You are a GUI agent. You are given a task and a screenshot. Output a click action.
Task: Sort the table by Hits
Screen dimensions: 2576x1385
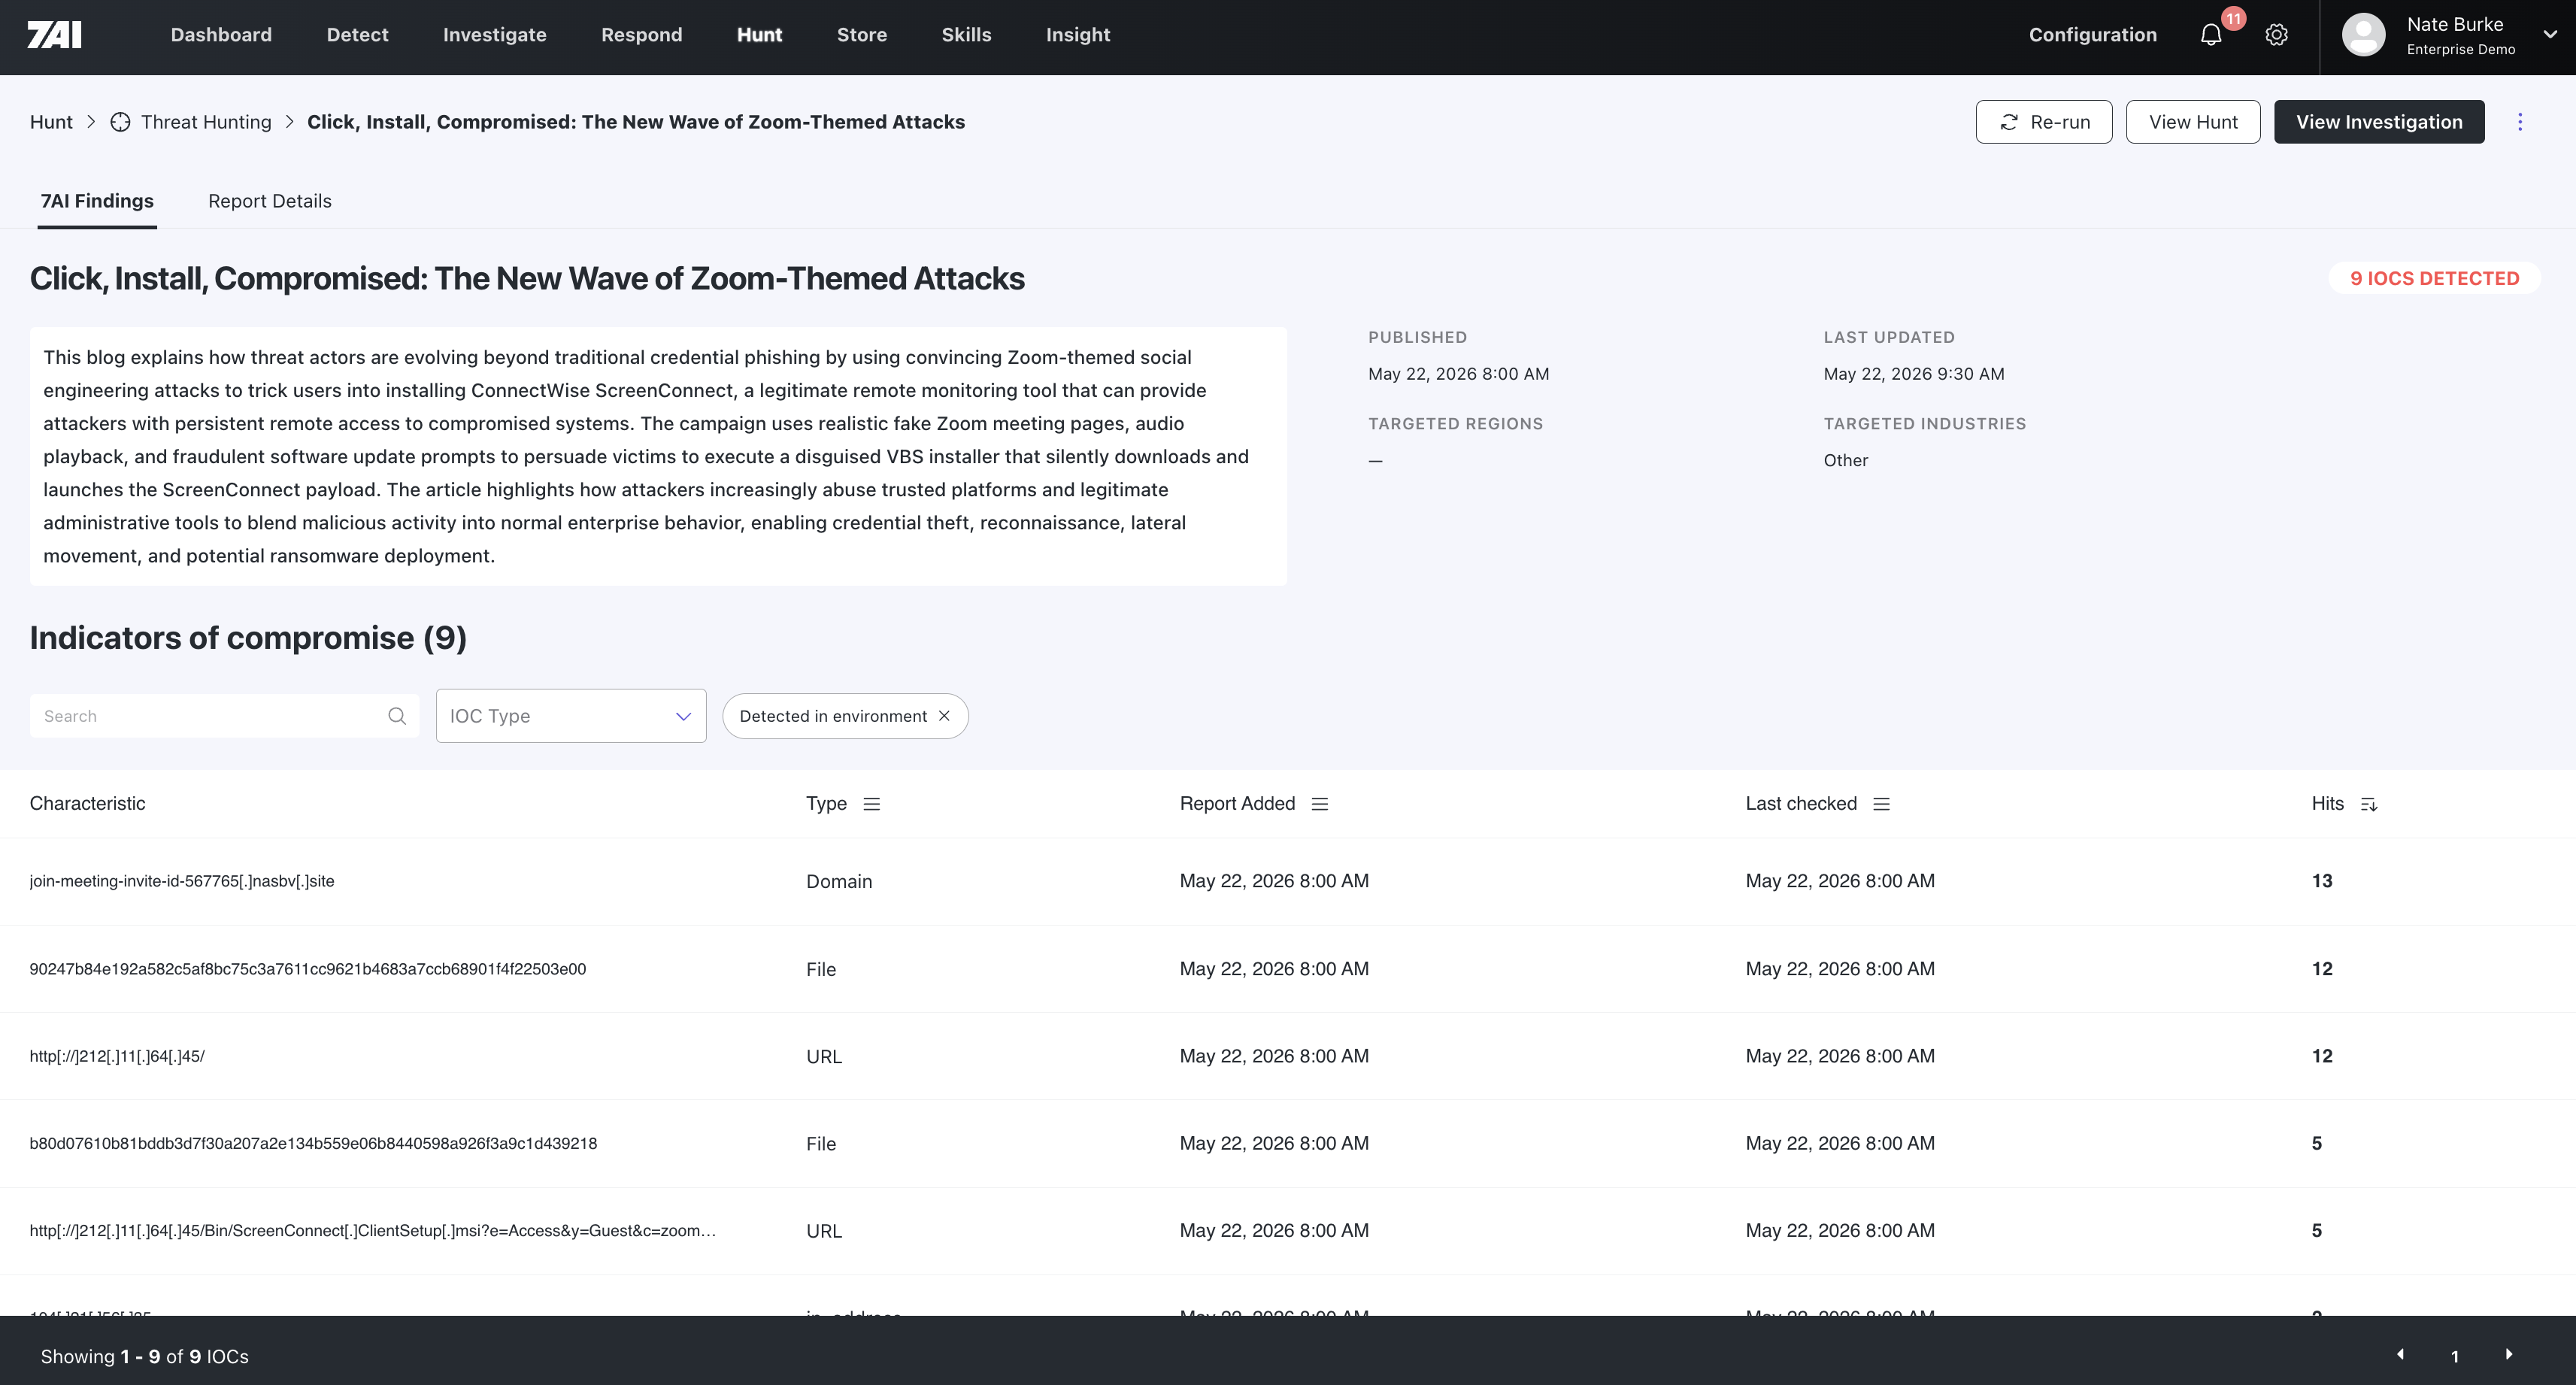(2369, 804)
